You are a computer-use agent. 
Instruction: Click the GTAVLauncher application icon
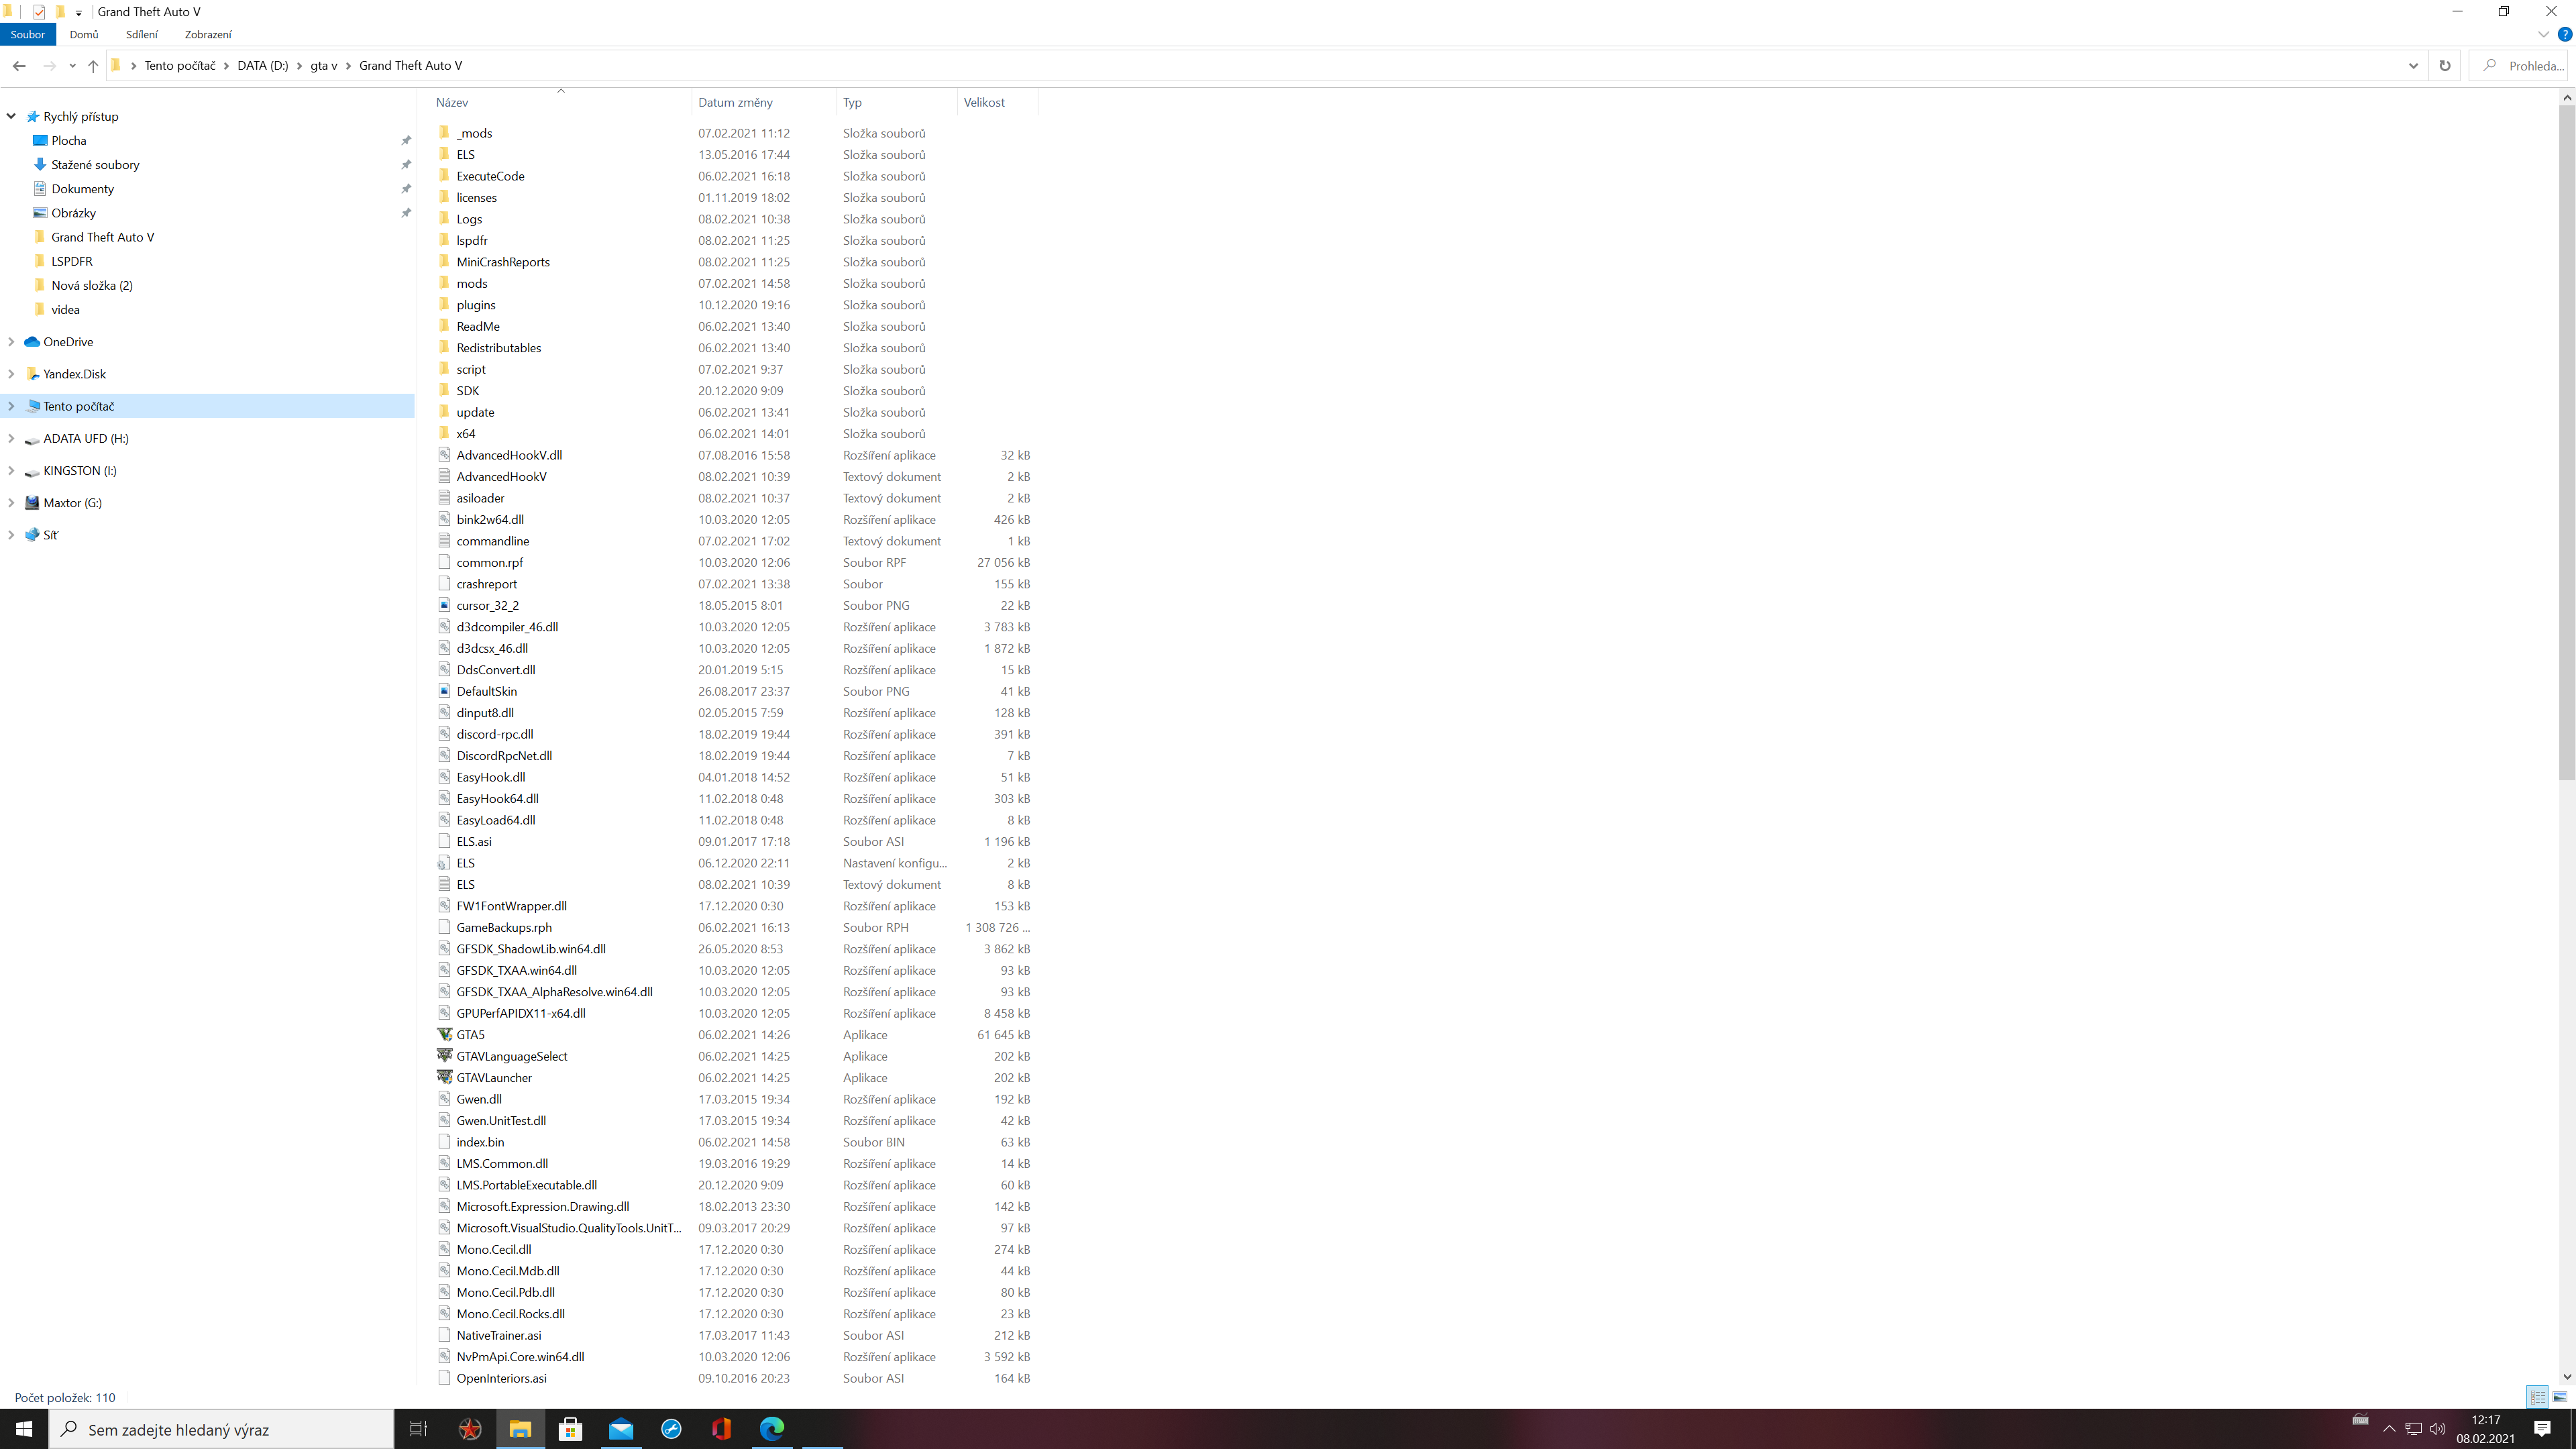point(445,1077)
